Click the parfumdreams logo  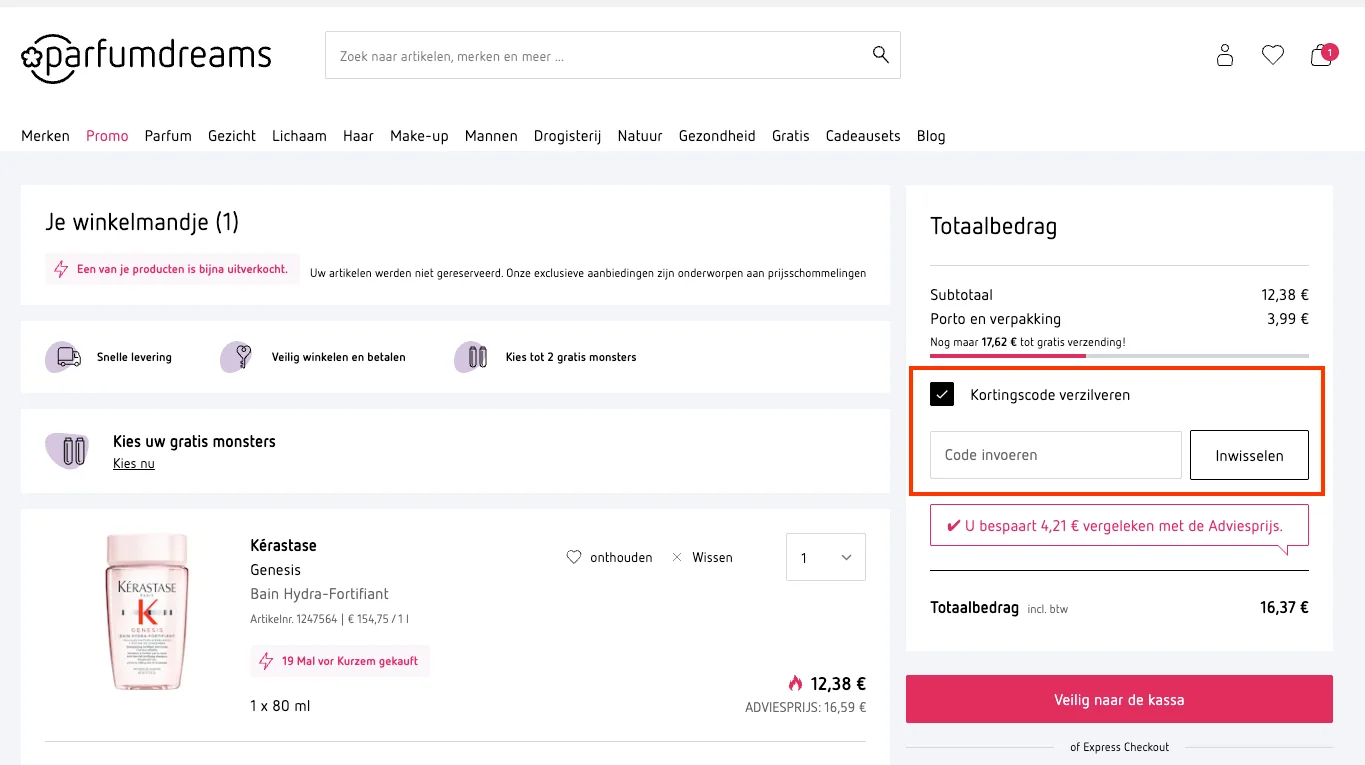tap(146, 57)
